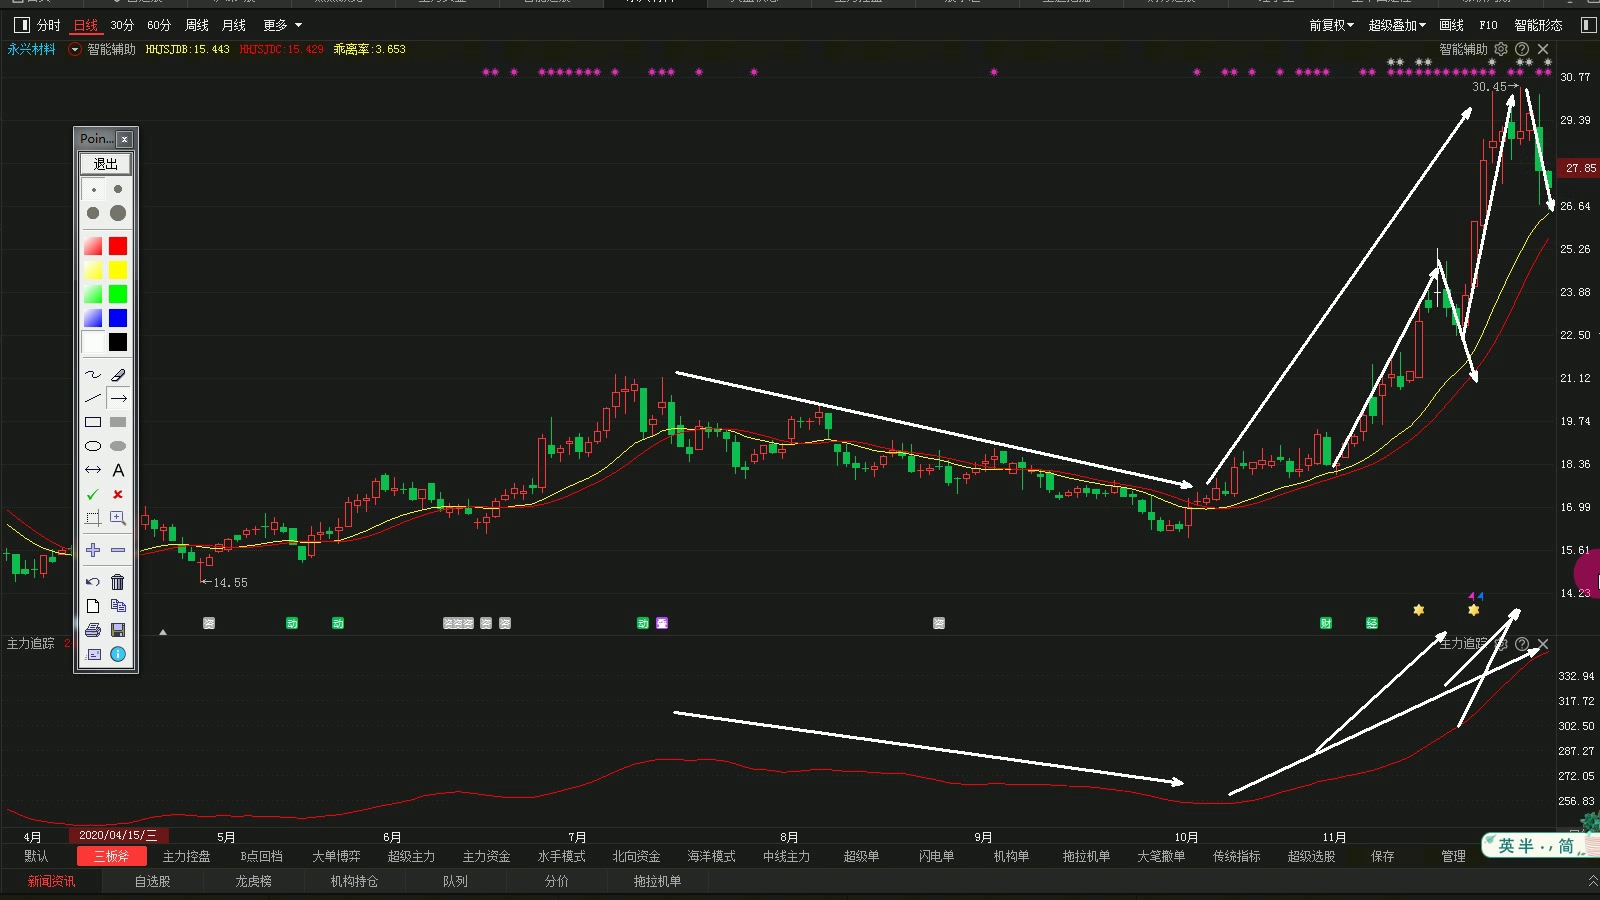Image resolution: width=1600 pixels, height=900 pixels.
Task: Pick the solid blue color swatch
Action: click(x=118, y=318)
